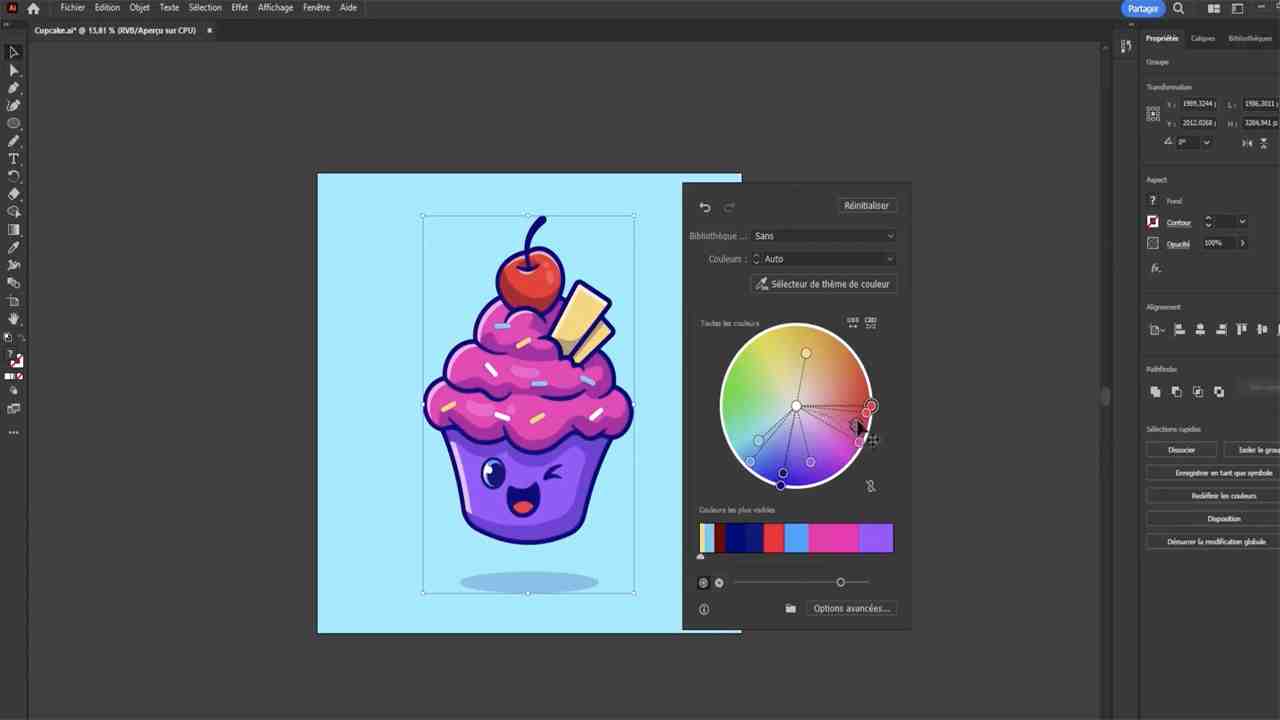Open the Couleurs dropdown set to Auto
The width and height of the screenshot is (1280, 720).
pos(824,259)
